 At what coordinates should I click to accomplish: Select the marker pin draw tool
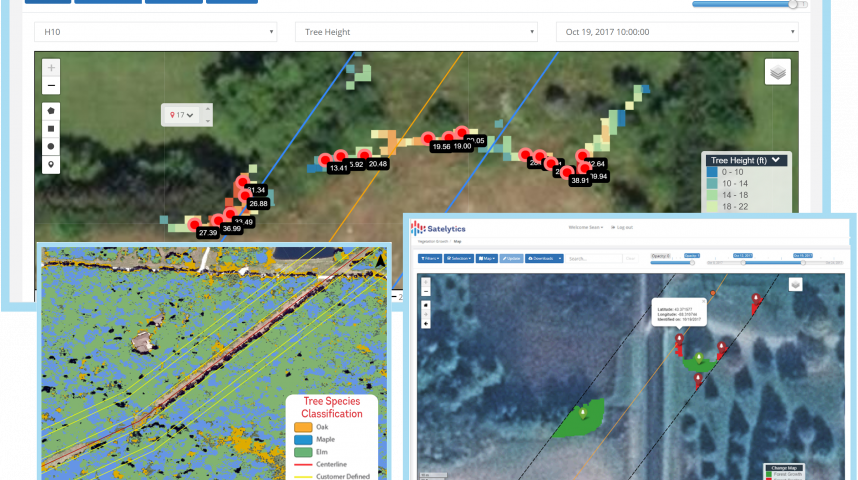(51, 164)
